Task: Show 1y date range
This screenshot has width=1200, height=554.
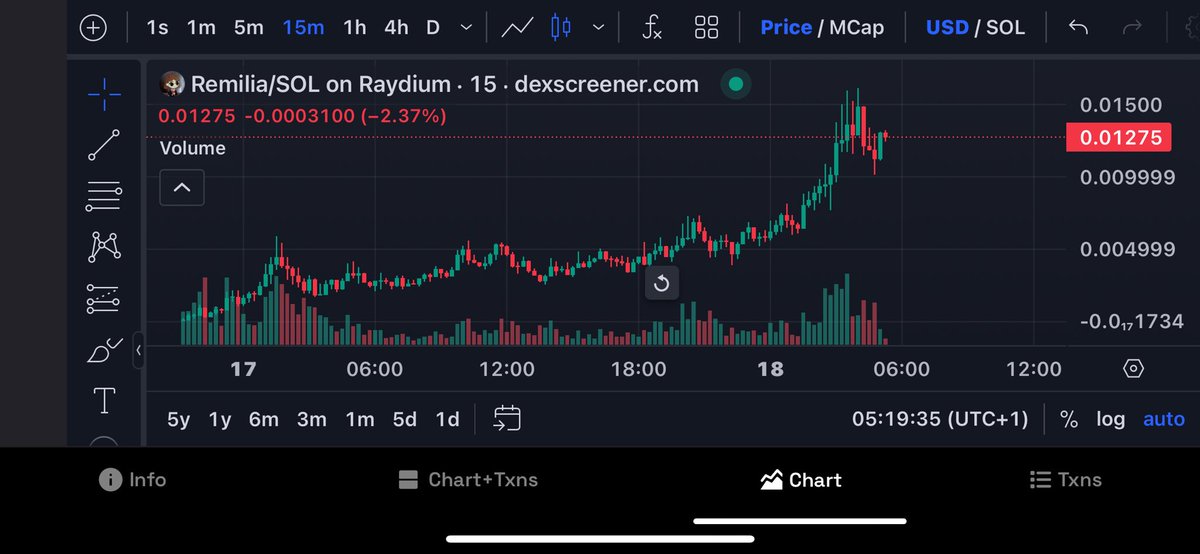Action: coord(220,419)
